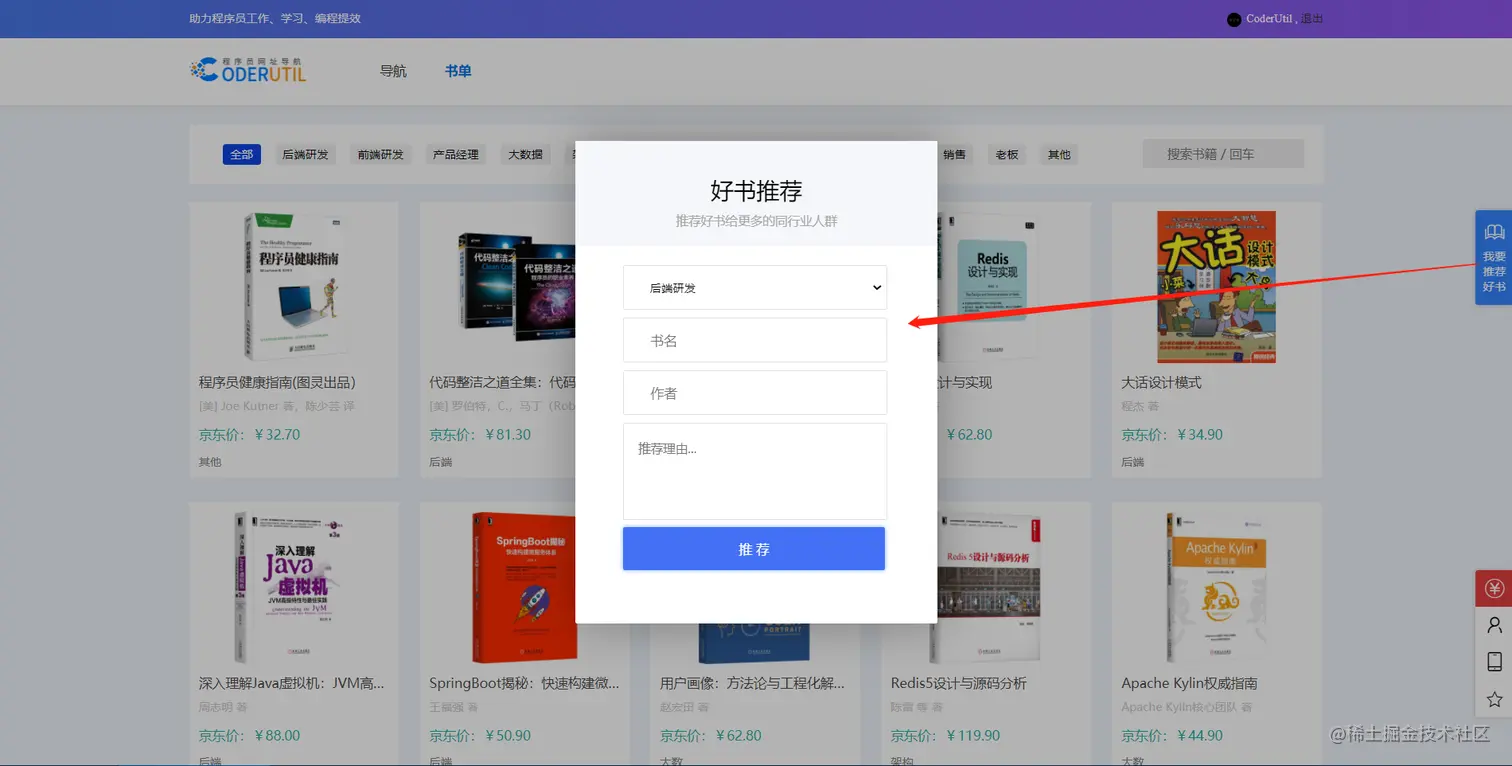Click the star favorites sidebar icon
1512x766 pixels.
click(1494, 699)
